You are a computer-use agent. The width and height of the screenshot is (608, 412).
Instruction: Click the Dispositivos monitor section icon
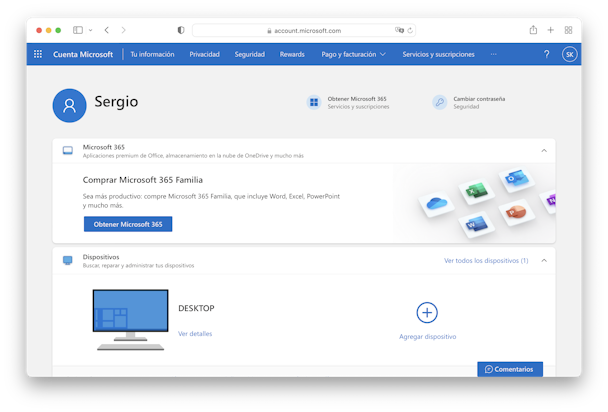(x=67, y=260)
